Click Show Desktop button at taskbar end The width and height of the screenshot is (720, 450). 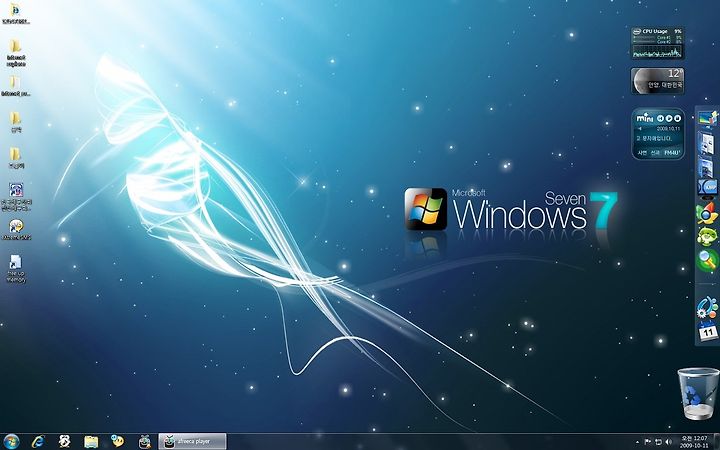[716, 442]
